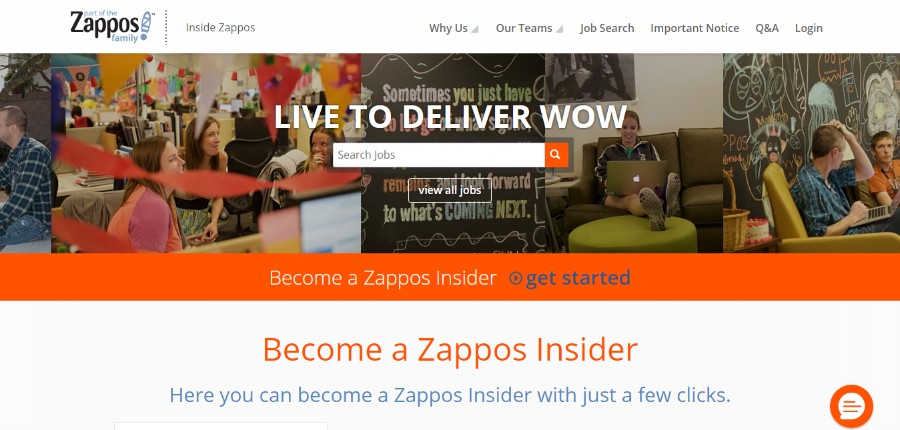The width and height of the screenshot is (900, 430).
Task: Click the play arrow icon beside get started
Action: click(x=515, y=278)
